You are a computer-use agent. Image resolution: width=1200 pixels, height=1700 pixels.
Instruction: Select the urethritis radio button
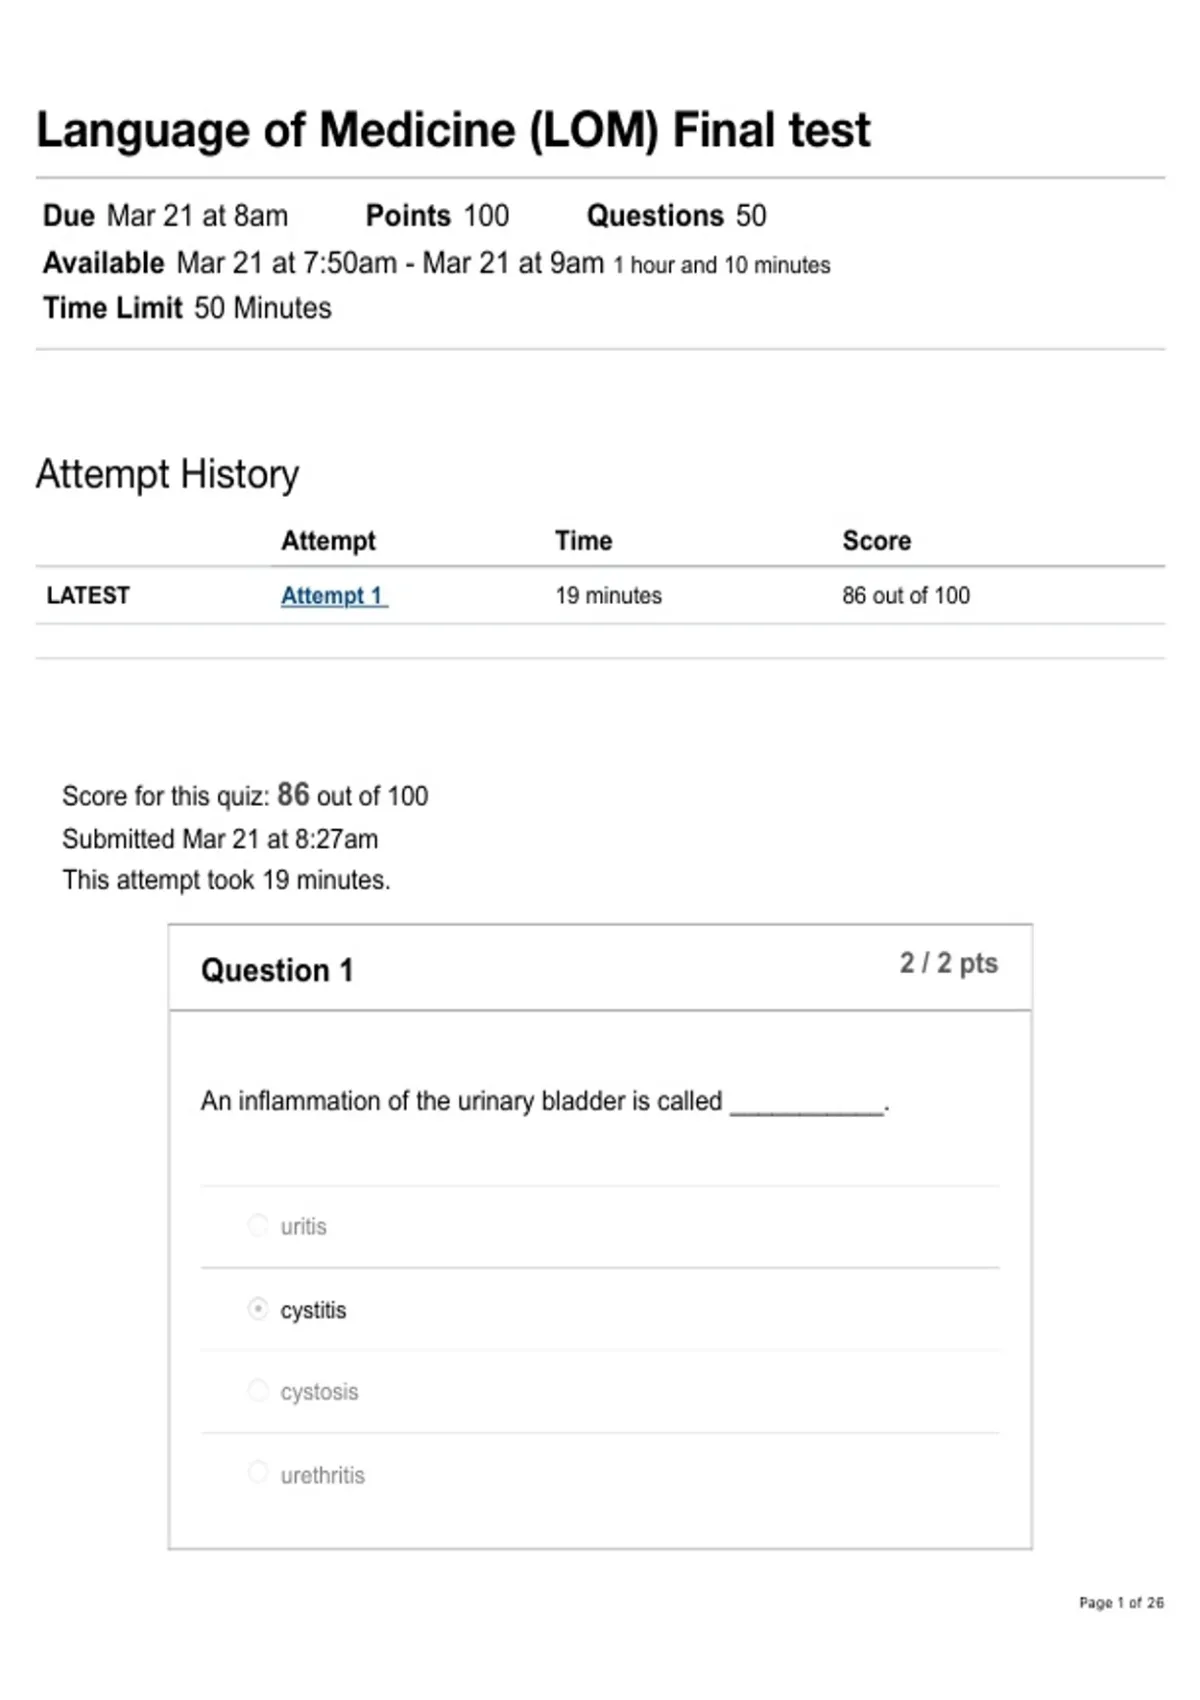coord(258,1472)
